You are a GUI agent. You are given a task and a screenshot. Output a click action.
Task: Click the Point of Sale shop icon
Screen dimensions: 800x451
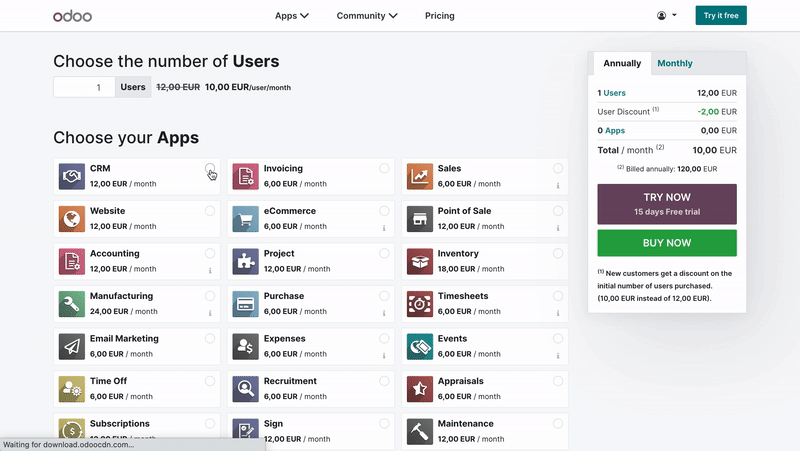click(419, 219)
